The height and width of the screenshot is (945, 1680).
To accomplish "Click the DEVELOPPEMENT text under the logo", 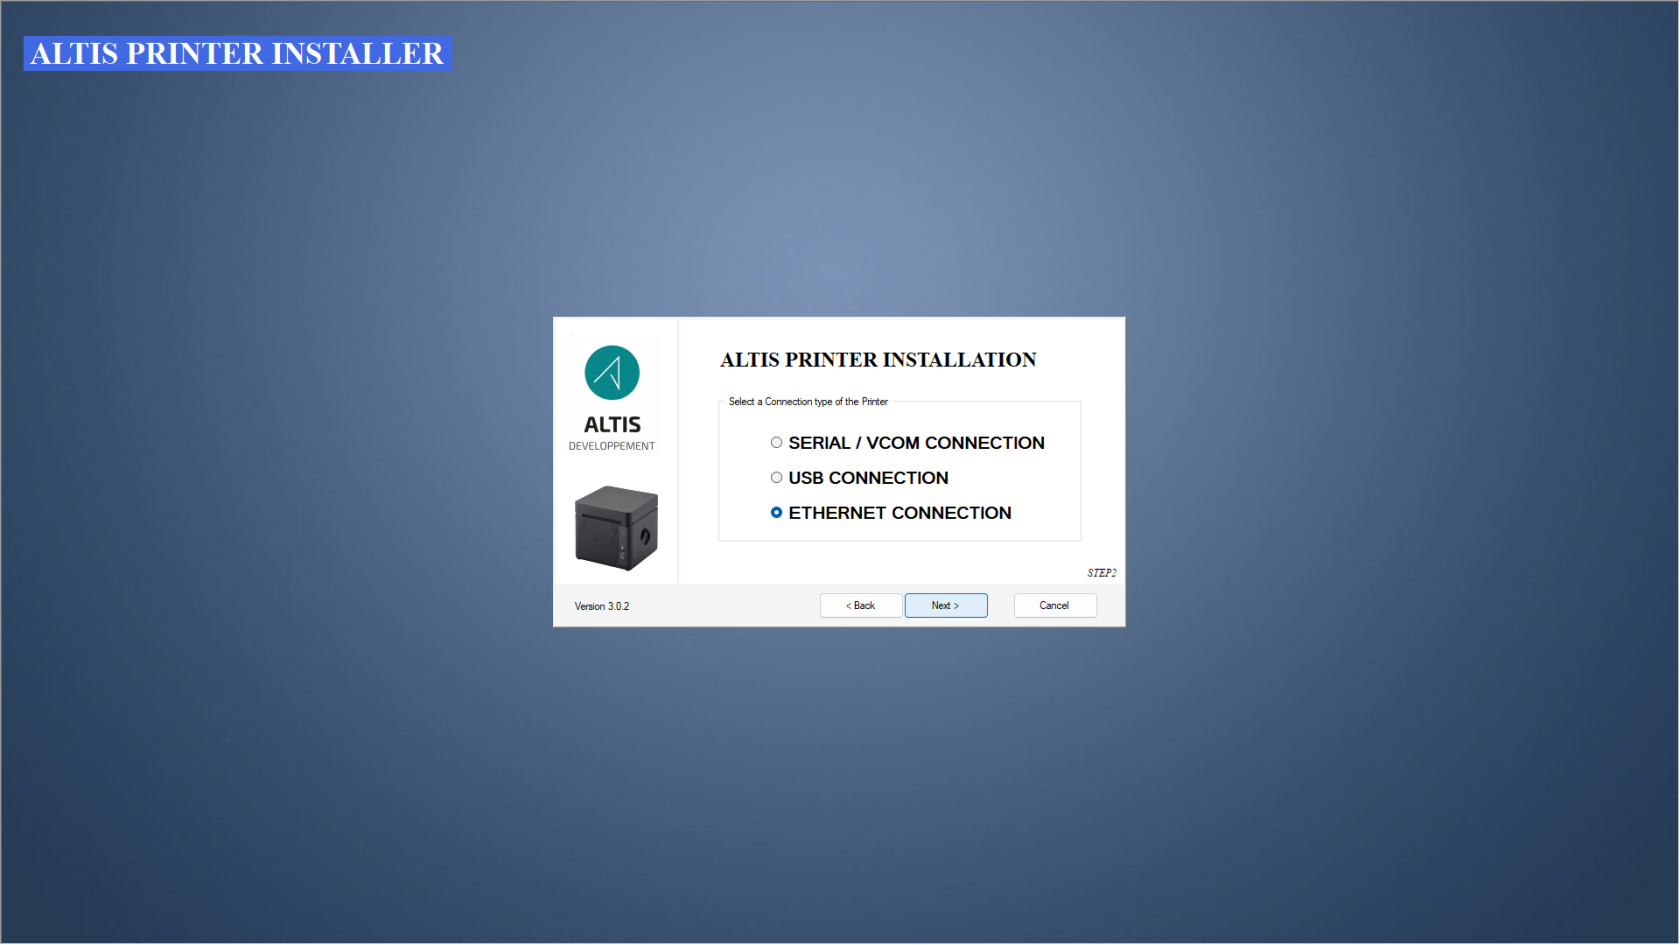I will [612, 447].
